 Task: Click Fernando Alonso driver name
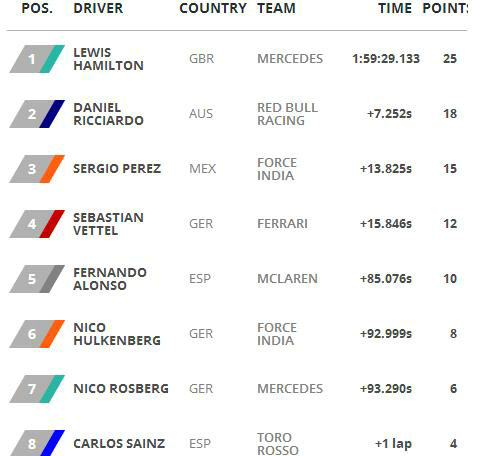tap(110, 279)
